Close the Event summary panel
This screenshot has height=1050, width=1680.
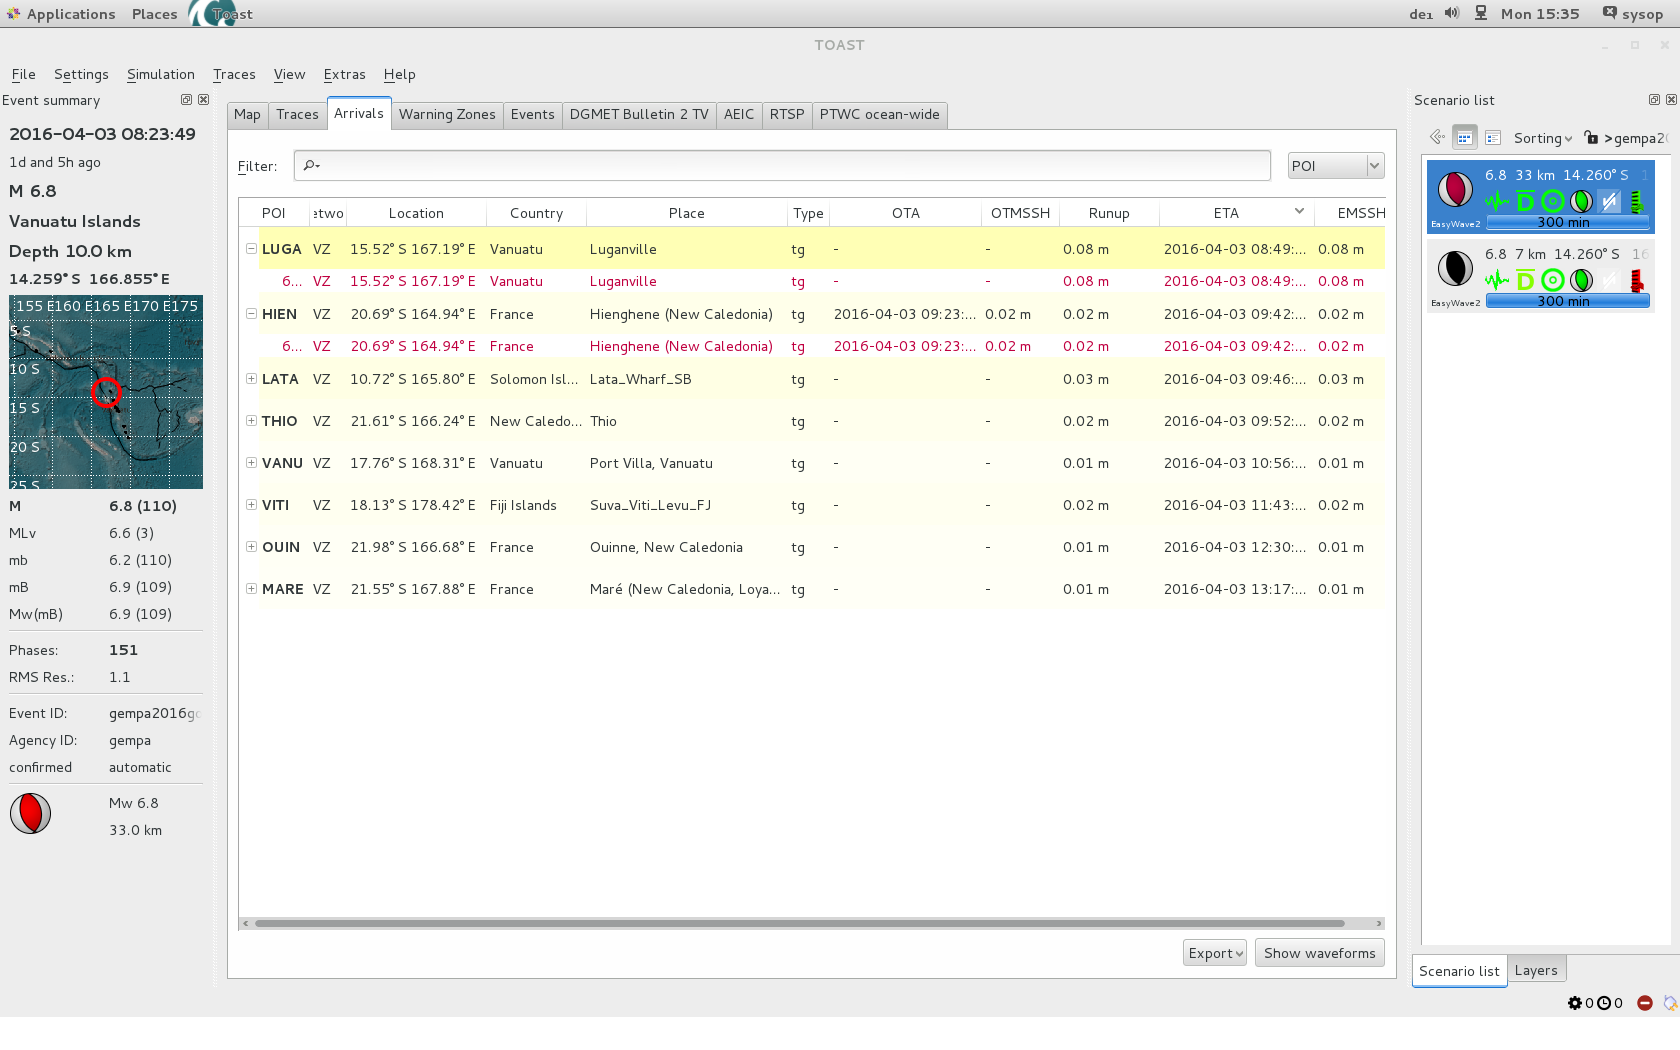(203, 100)
